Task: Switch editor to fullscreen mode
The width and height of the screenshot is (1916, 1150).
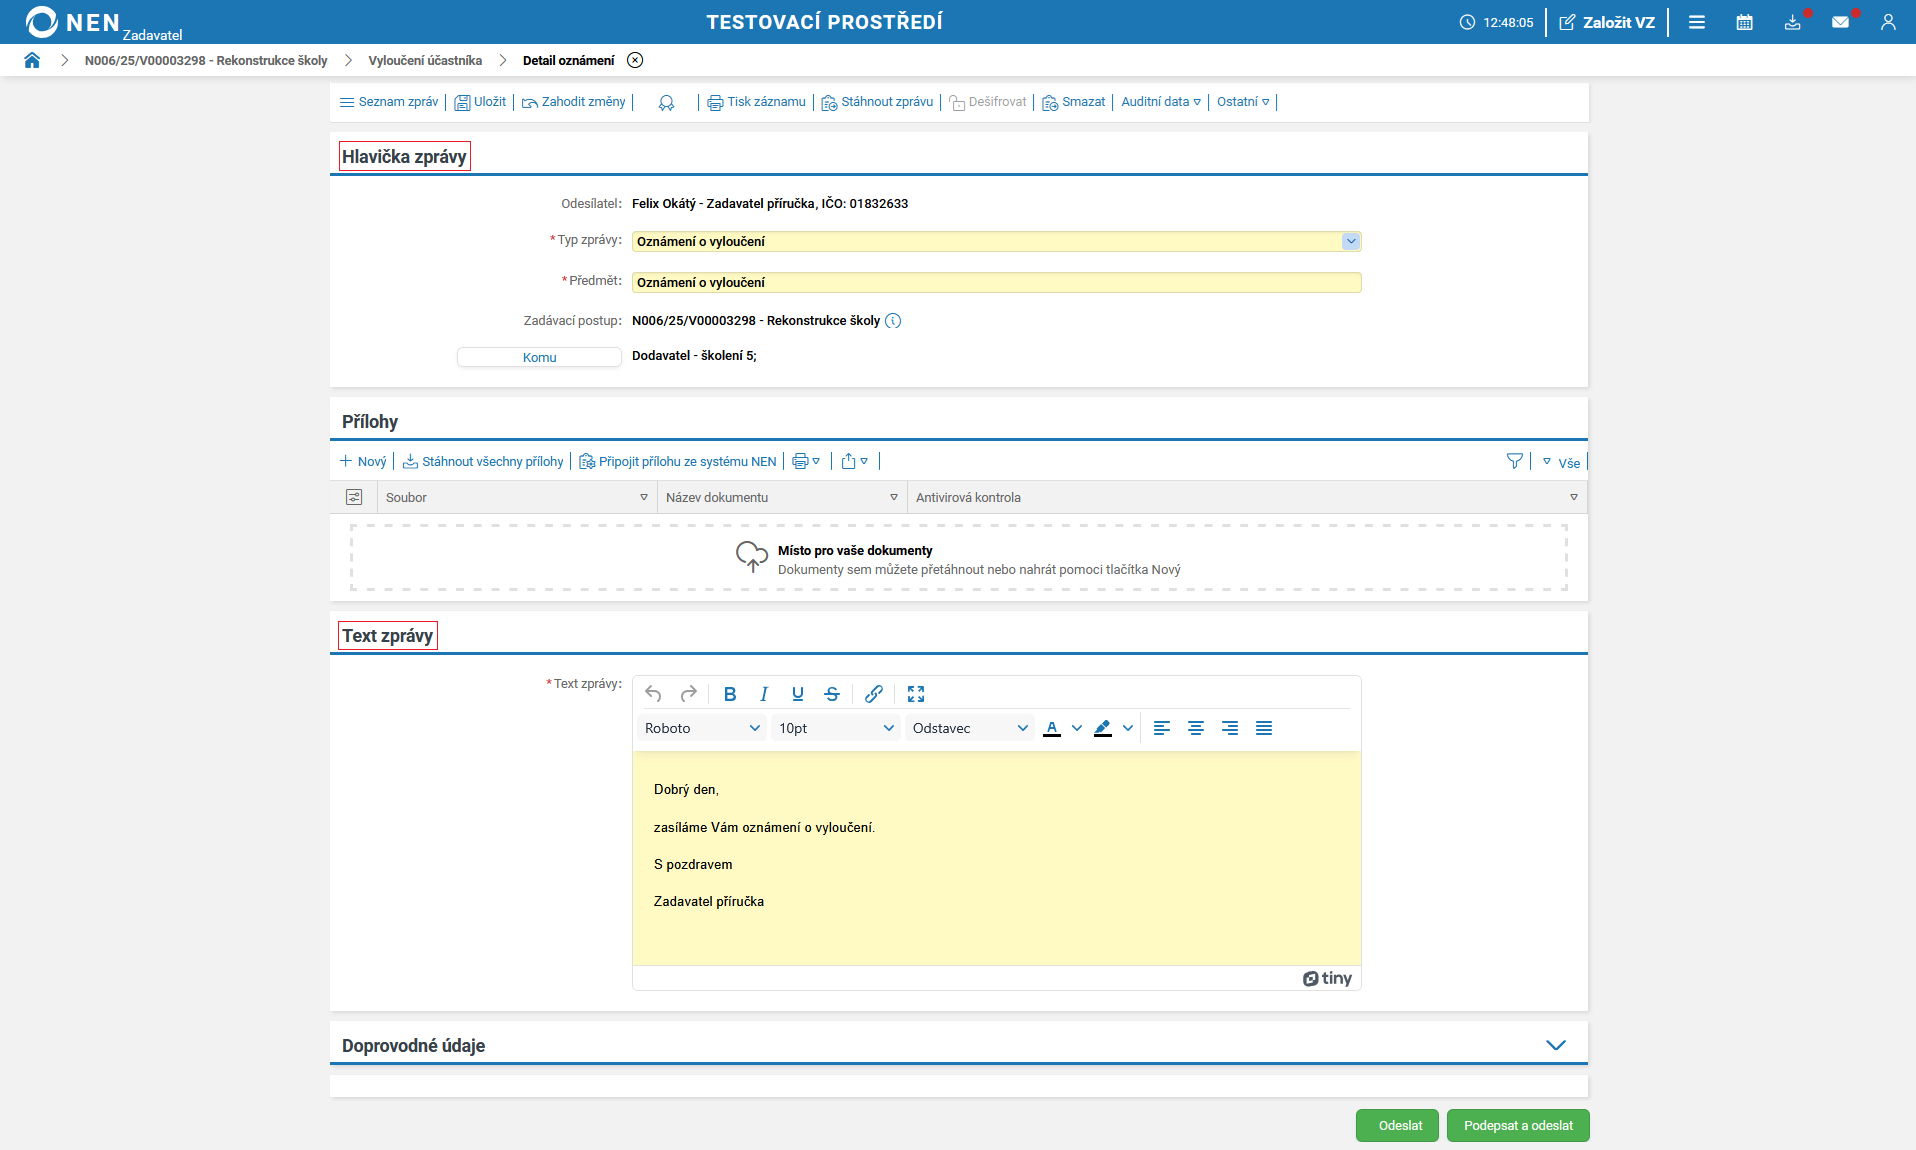Action: pyautogui.click(x=915, y=694)
